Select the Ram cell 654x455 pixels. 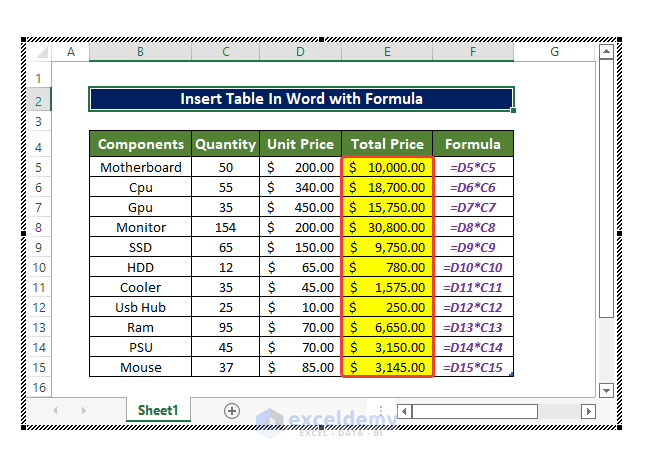click(141, 327)
